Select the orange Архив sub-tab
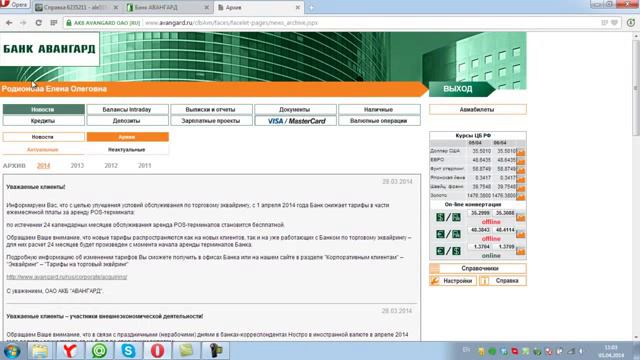The height and width of the screenshot is (360, 640). (x=127, y=137)
